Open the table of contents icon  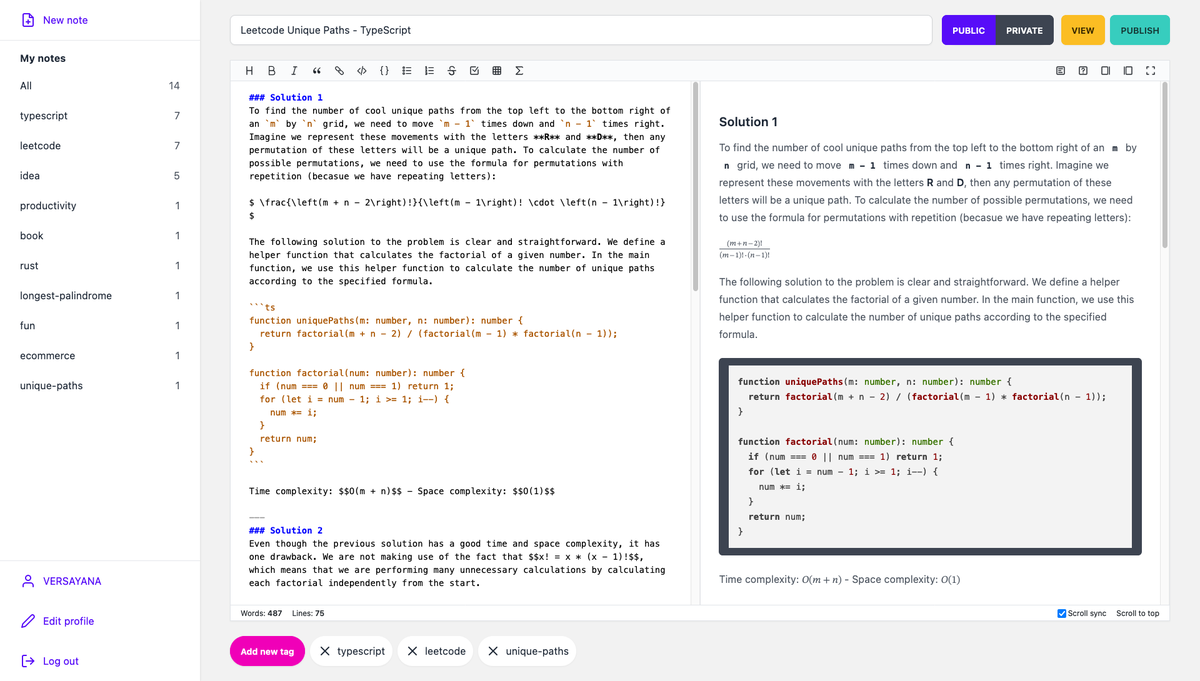1060,71
